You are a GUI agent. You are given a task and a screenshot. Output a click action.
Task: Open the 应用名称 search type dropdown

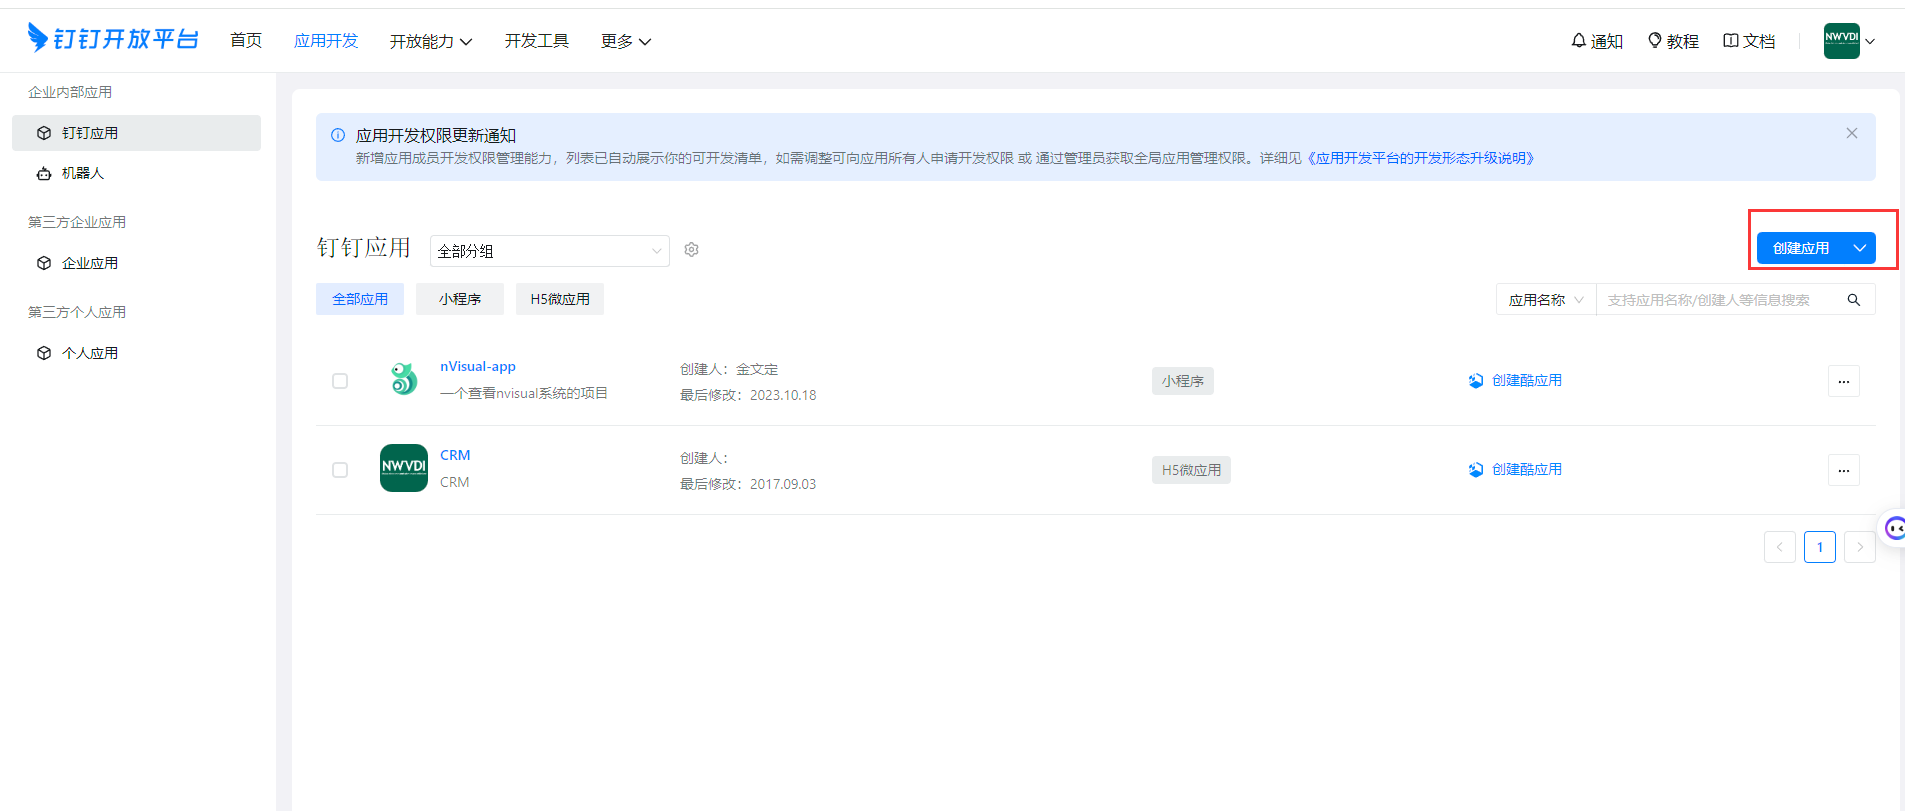click(x=1546, y=300)
